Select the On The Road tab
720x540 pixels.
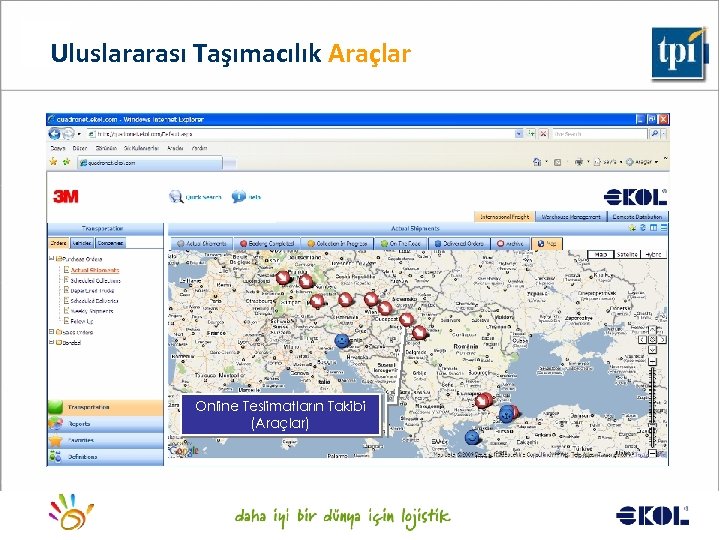(x=401, y=244)
